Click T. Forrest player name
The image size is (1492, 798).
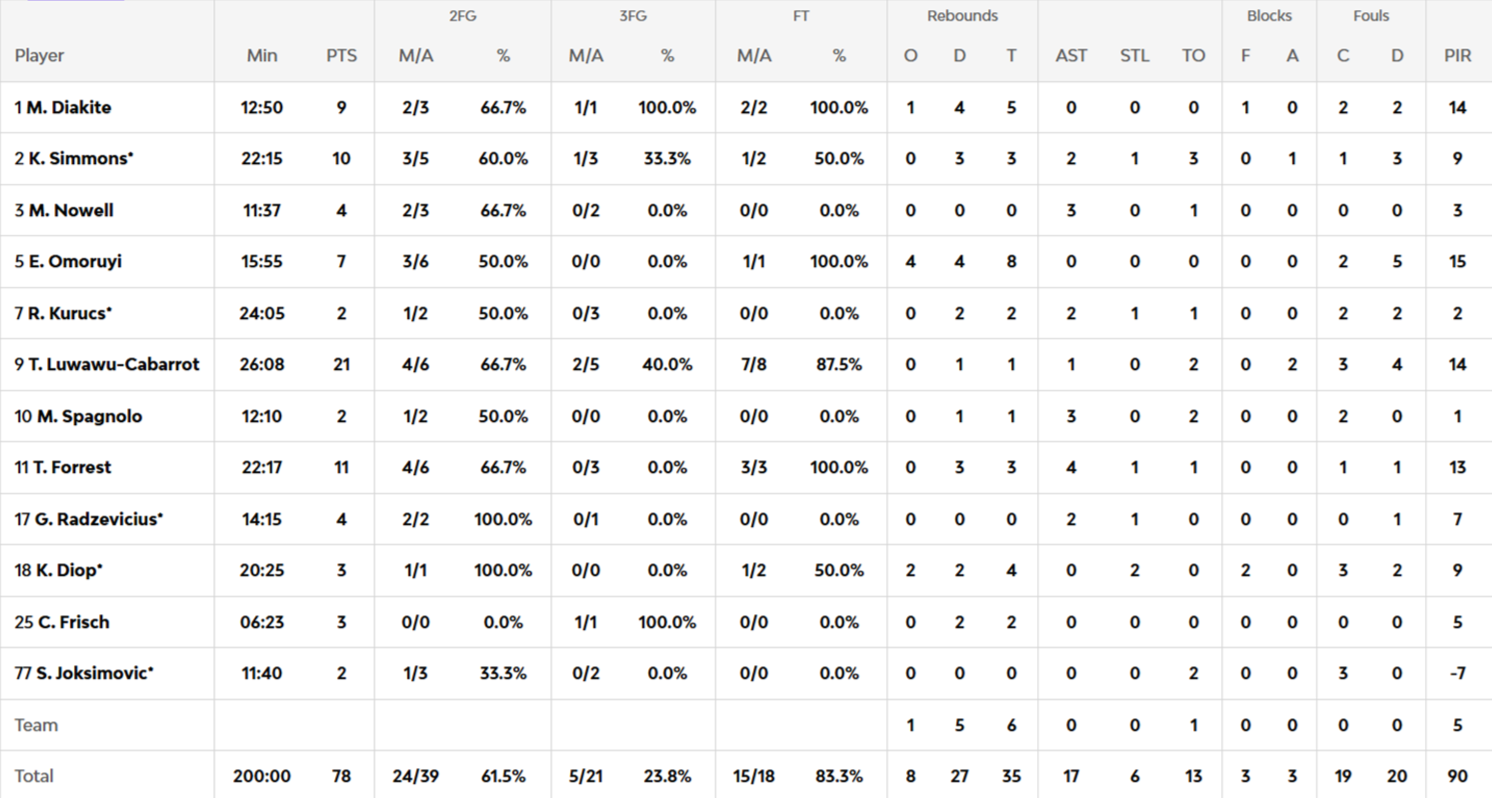(x=74, y=468)
